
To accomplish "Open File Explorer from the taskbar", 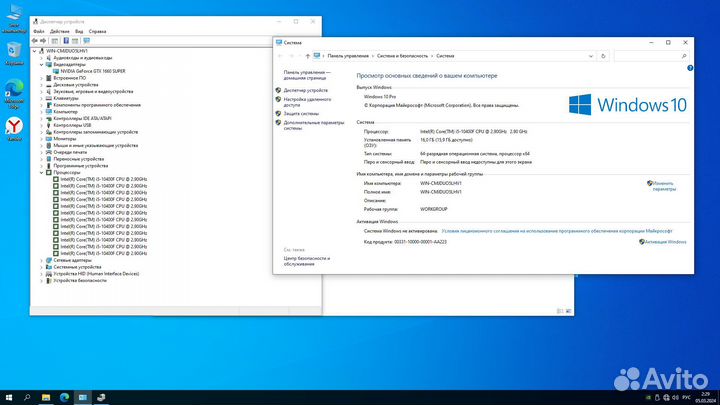I will [x=46, y=398].
